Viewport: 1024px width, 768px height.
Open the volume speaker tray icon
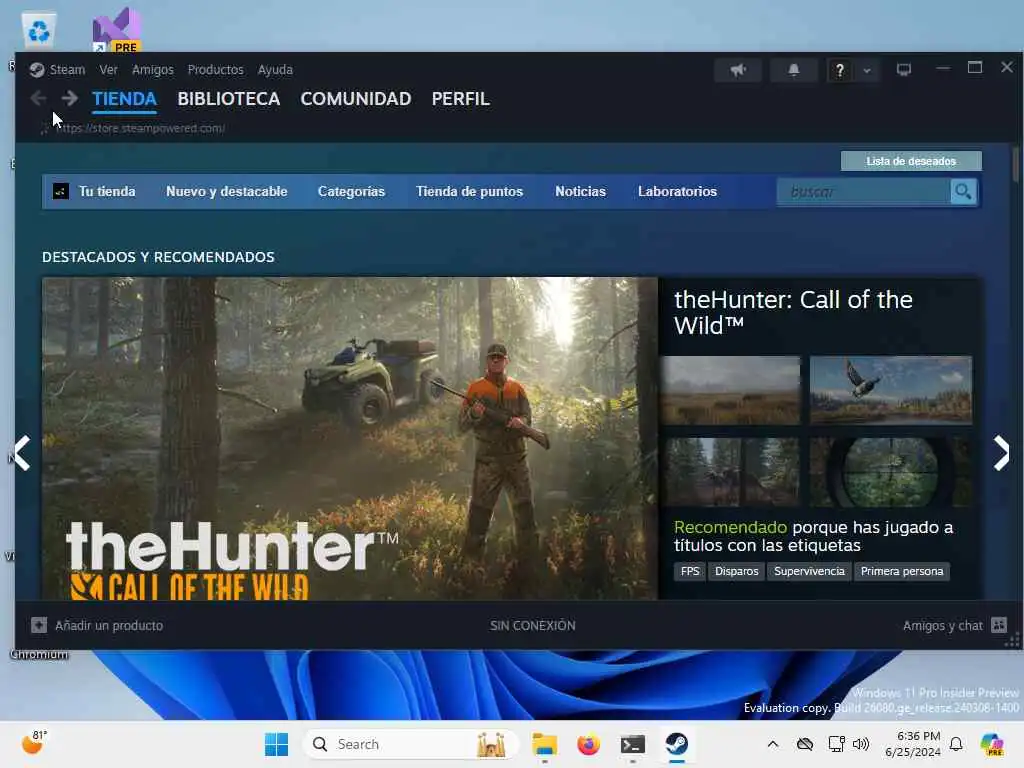click(861, 744)
